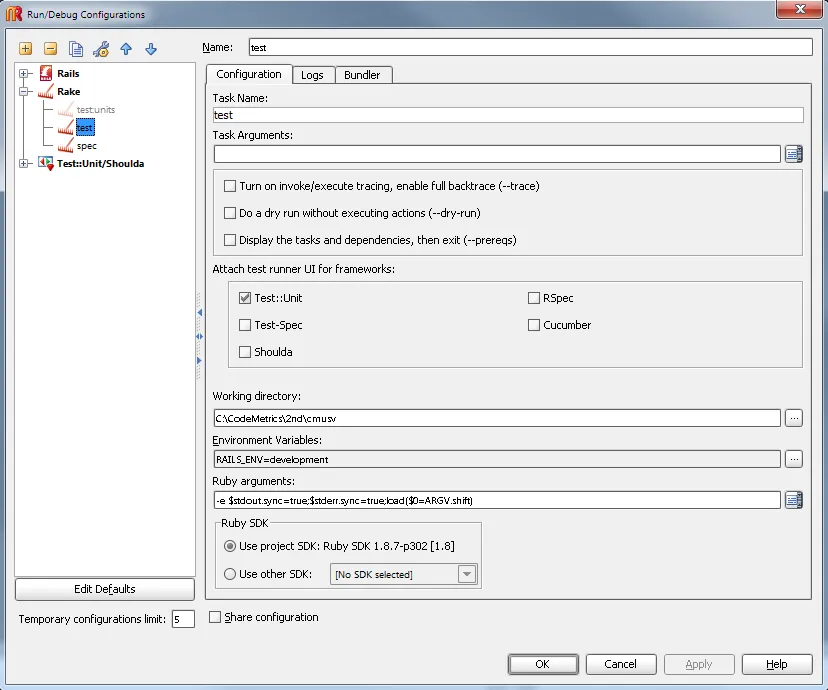
Task: Select the test configuration in tree
Action: pyautogui.click(x=84, y=128)
